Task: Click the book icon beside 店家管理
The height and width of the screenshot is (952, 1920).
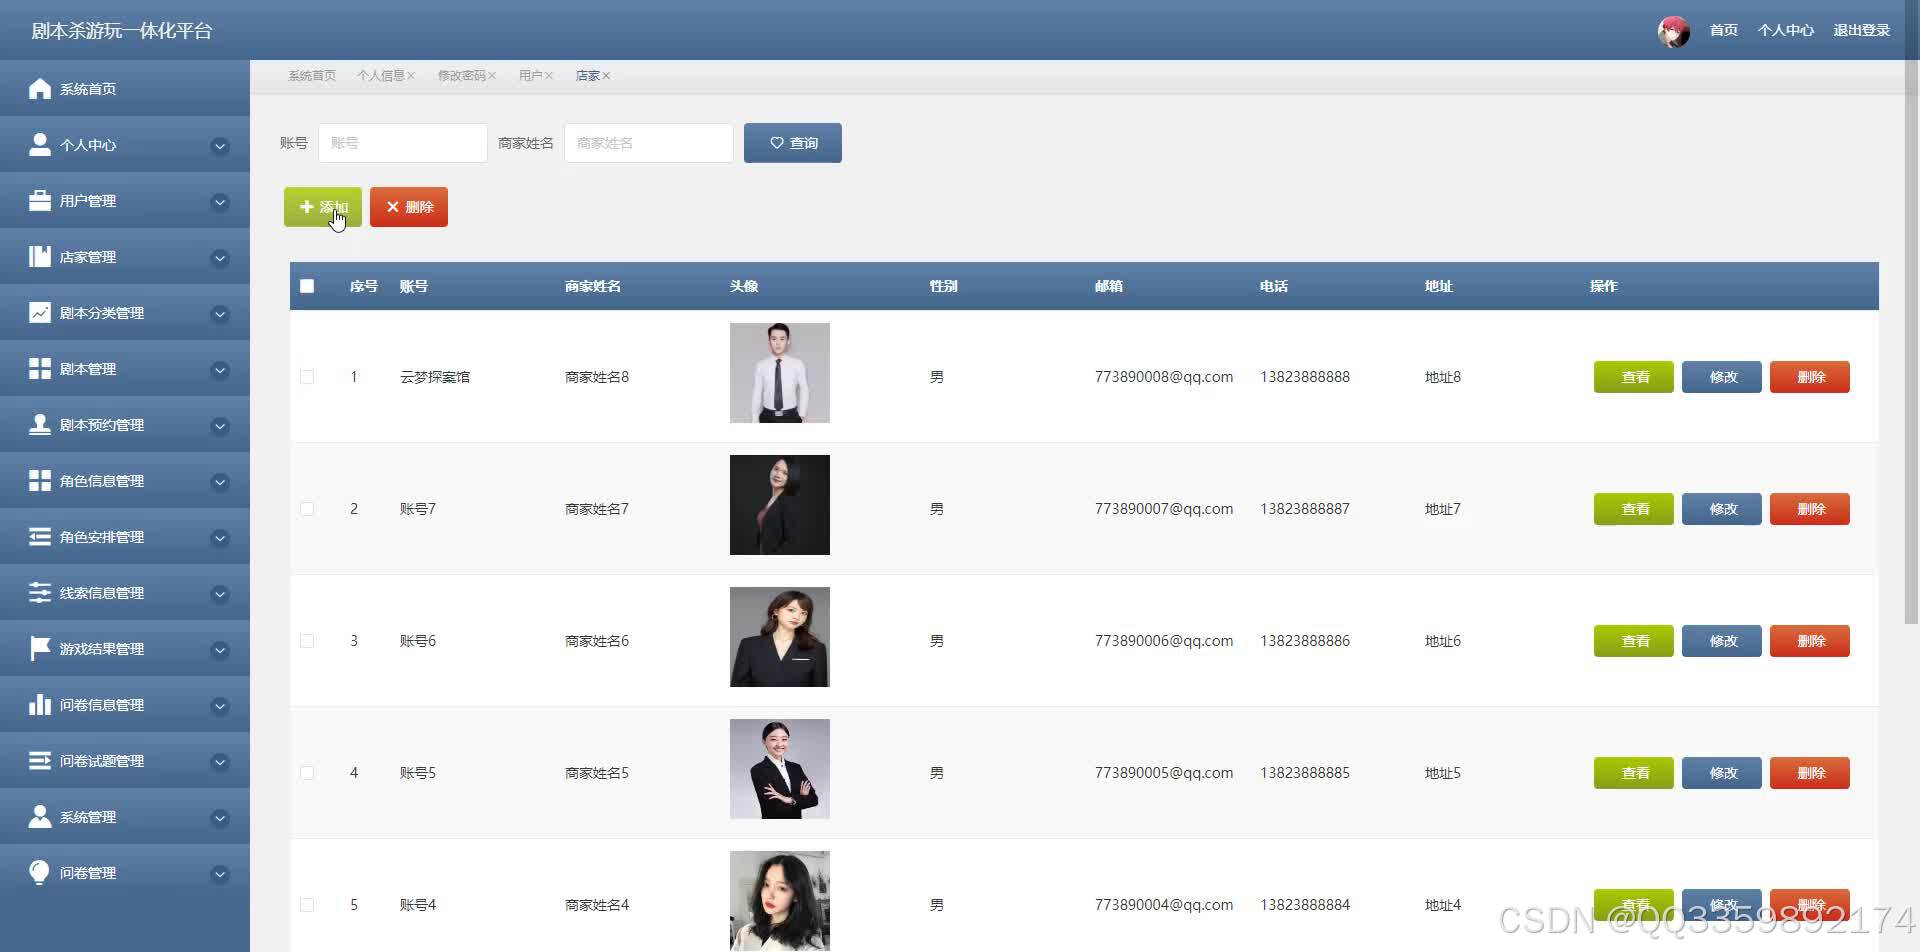Action: 40,257
